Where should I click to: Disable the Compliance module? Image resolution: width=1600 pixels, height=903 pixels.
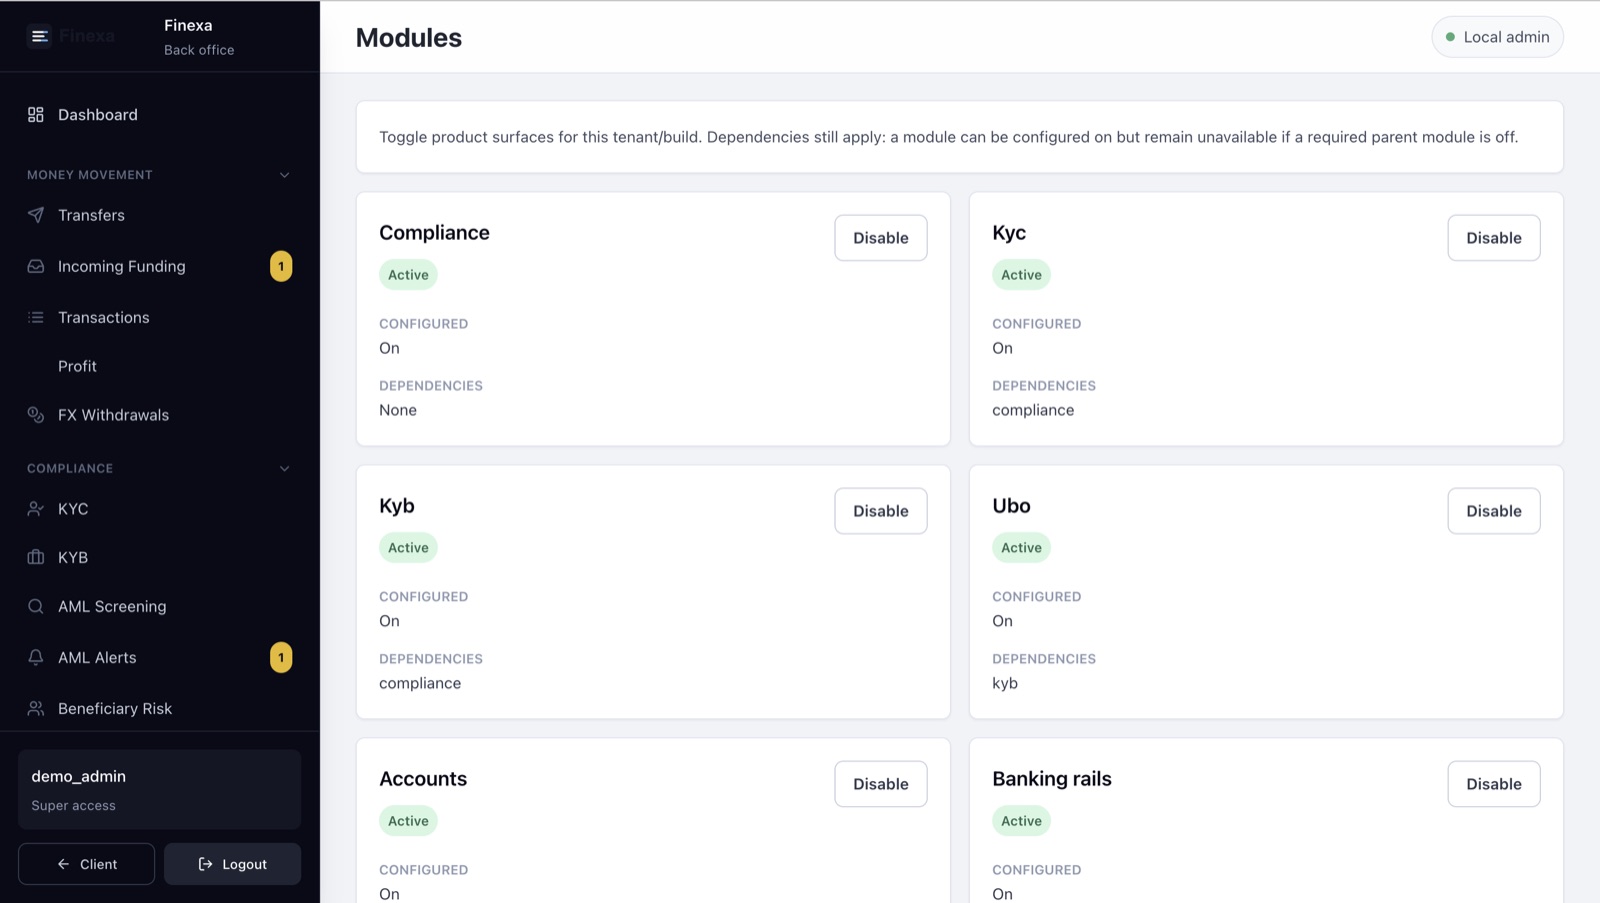pyautogui.click(x=881, y=238)
